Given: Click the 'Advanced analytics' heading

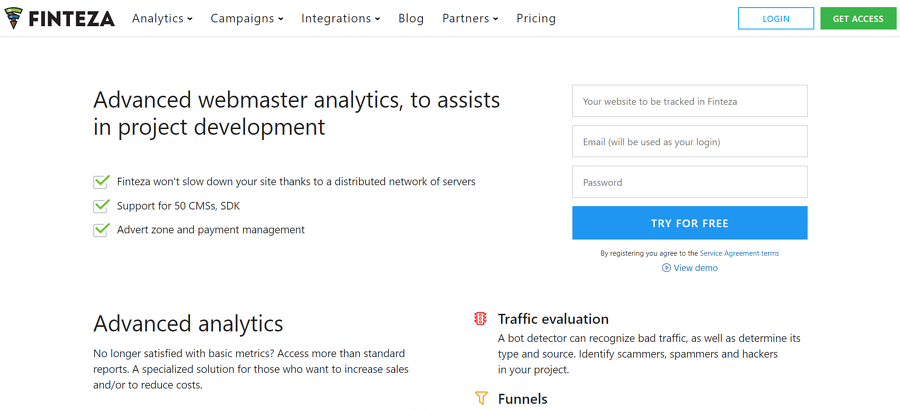Looking at the screenshot, I should coord(188,324).
